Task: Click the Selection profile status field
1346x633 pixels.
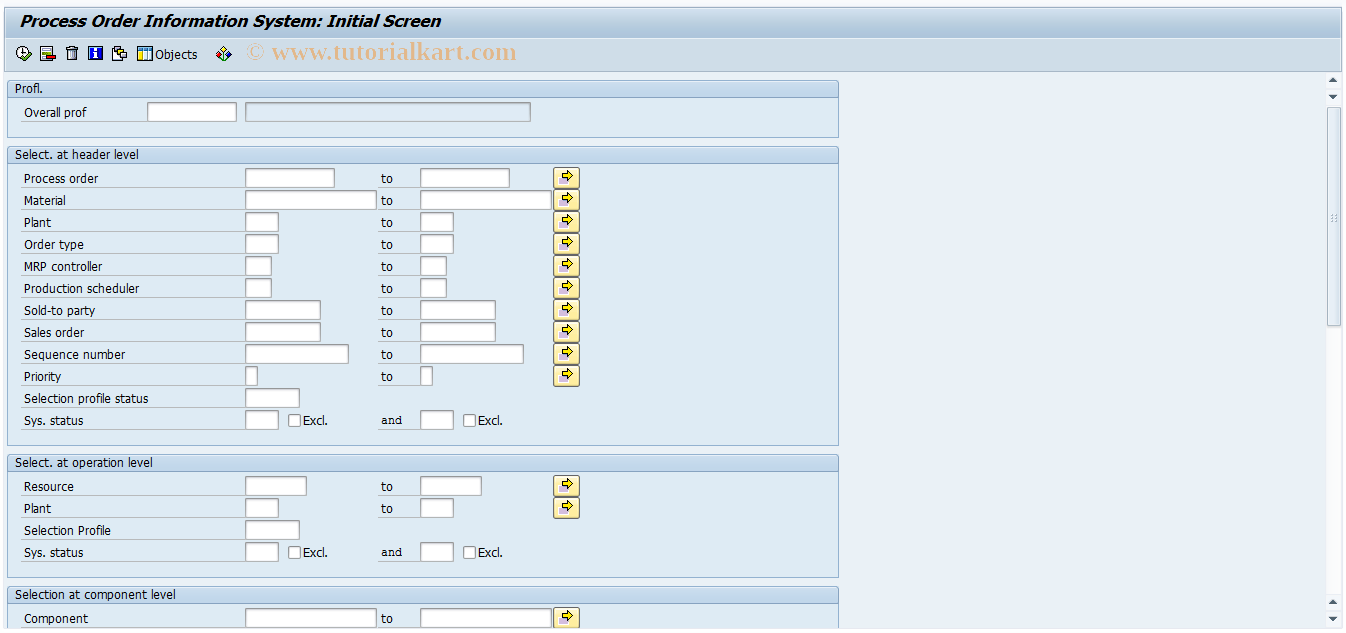Action: 272,398
